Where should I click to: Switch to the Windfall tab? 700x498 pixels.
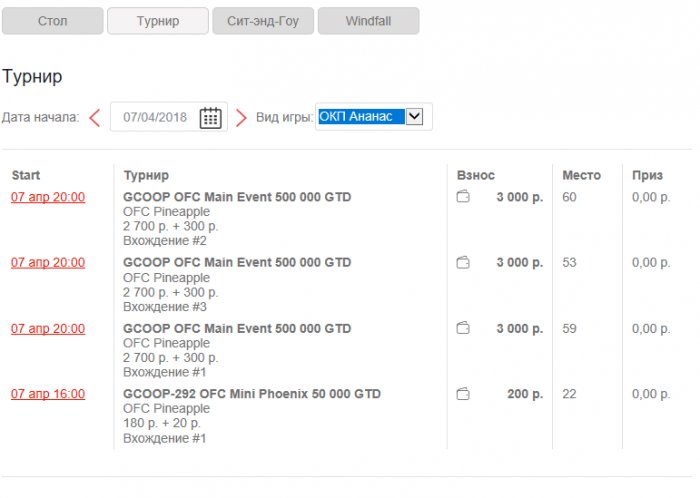tap(368, 21)
